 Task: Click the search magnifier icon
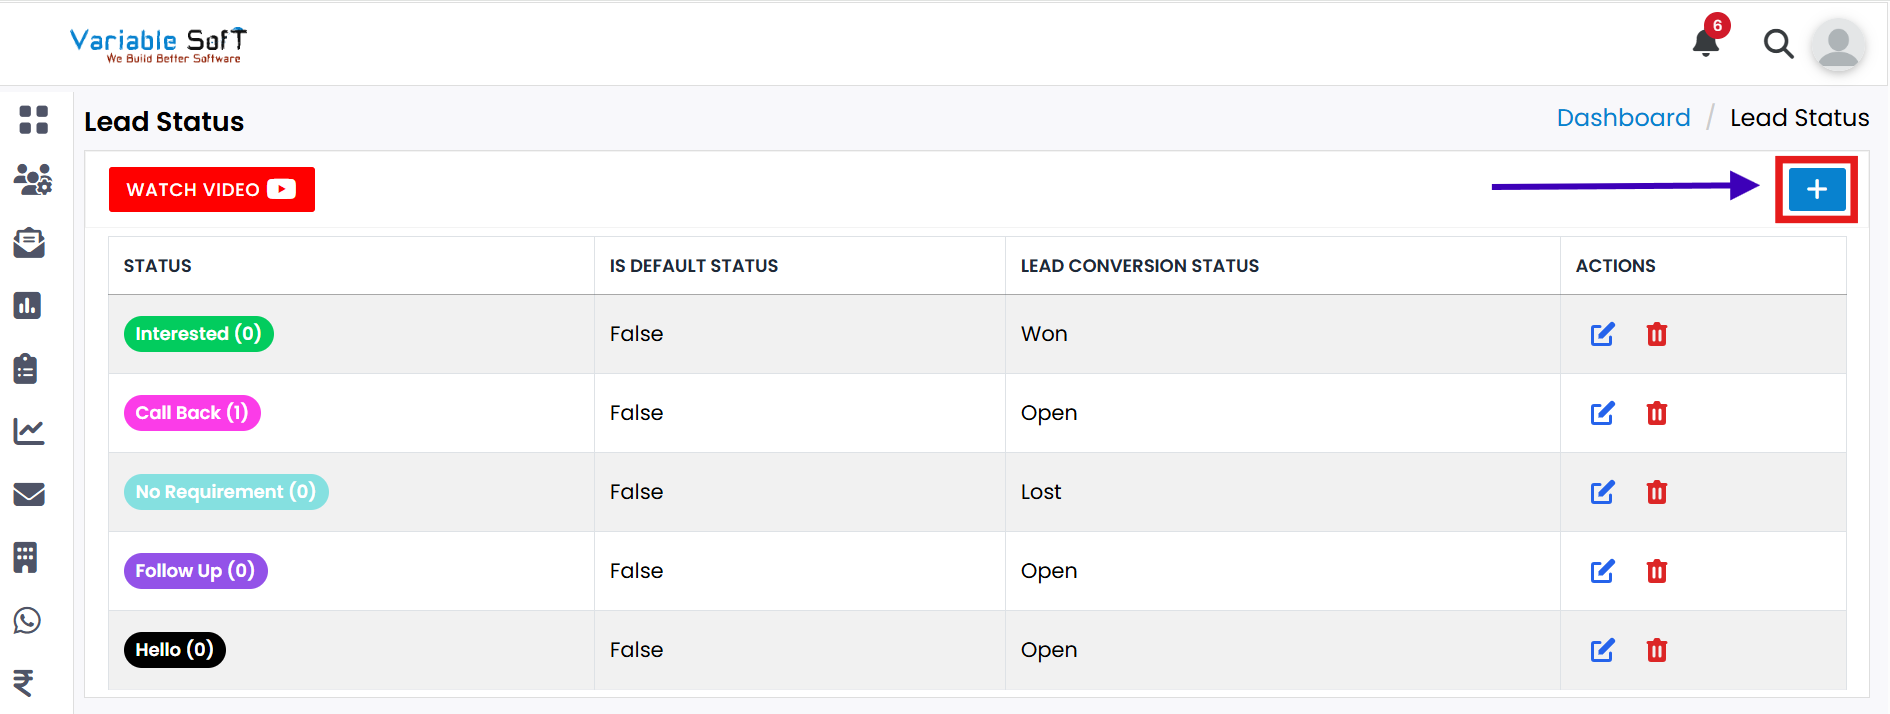pyautogui.click(x=1778, y=44)
